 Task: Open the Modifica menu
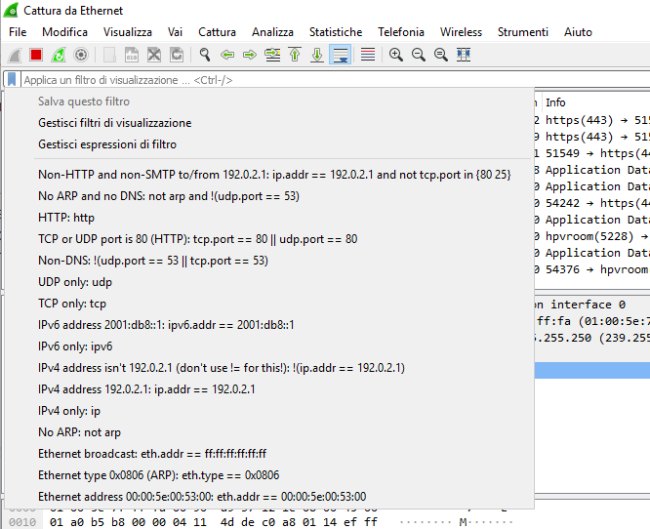[x=65, y=32]
